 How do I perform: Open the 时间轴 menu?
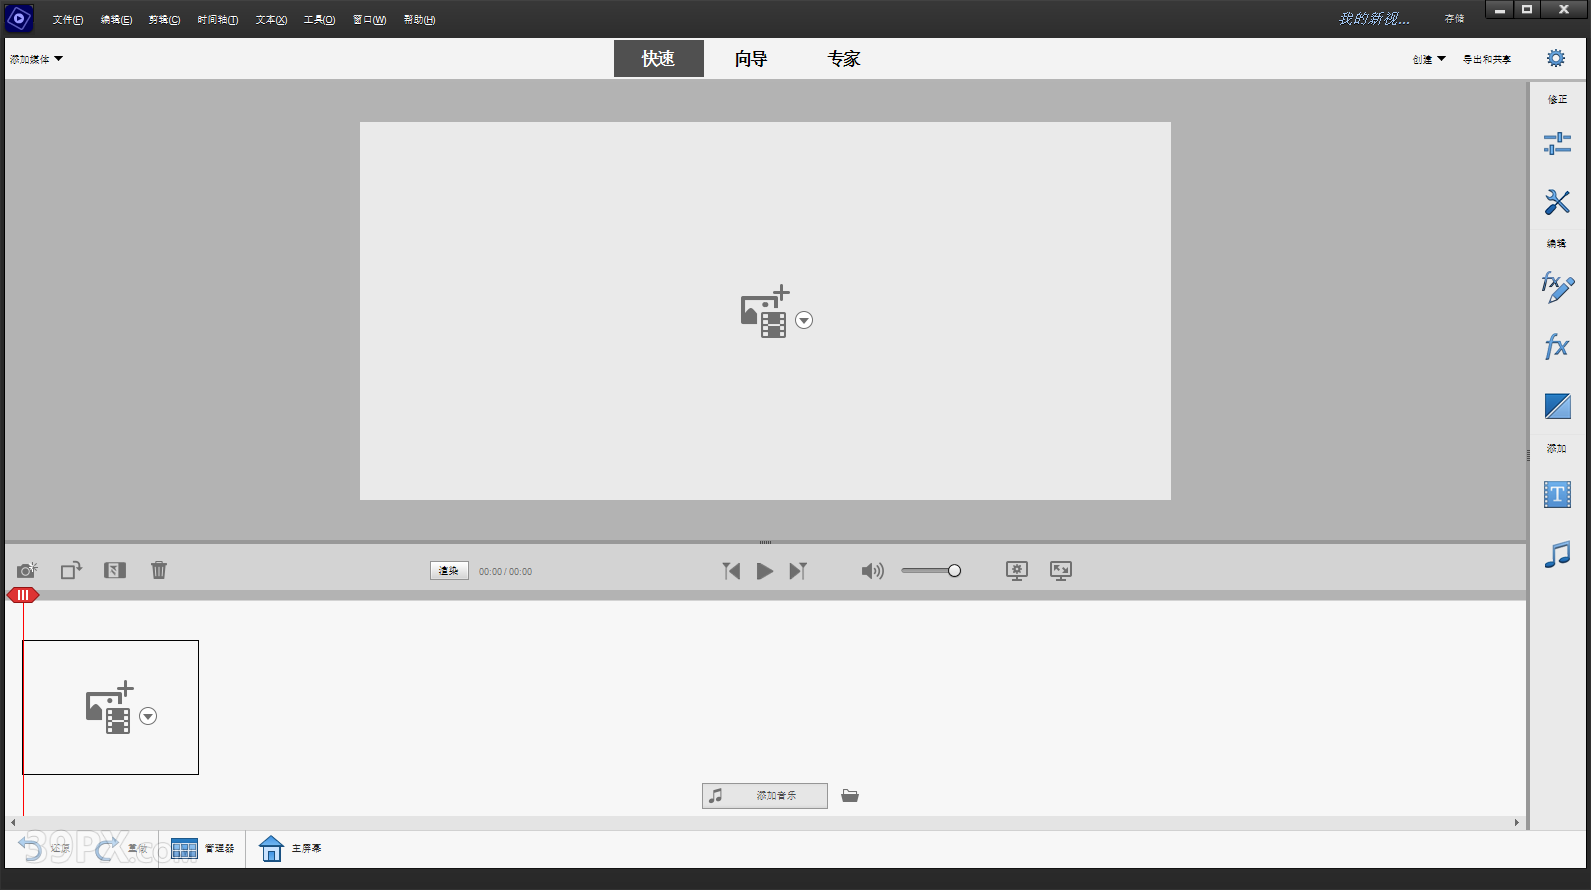click(x=217, y=20)
